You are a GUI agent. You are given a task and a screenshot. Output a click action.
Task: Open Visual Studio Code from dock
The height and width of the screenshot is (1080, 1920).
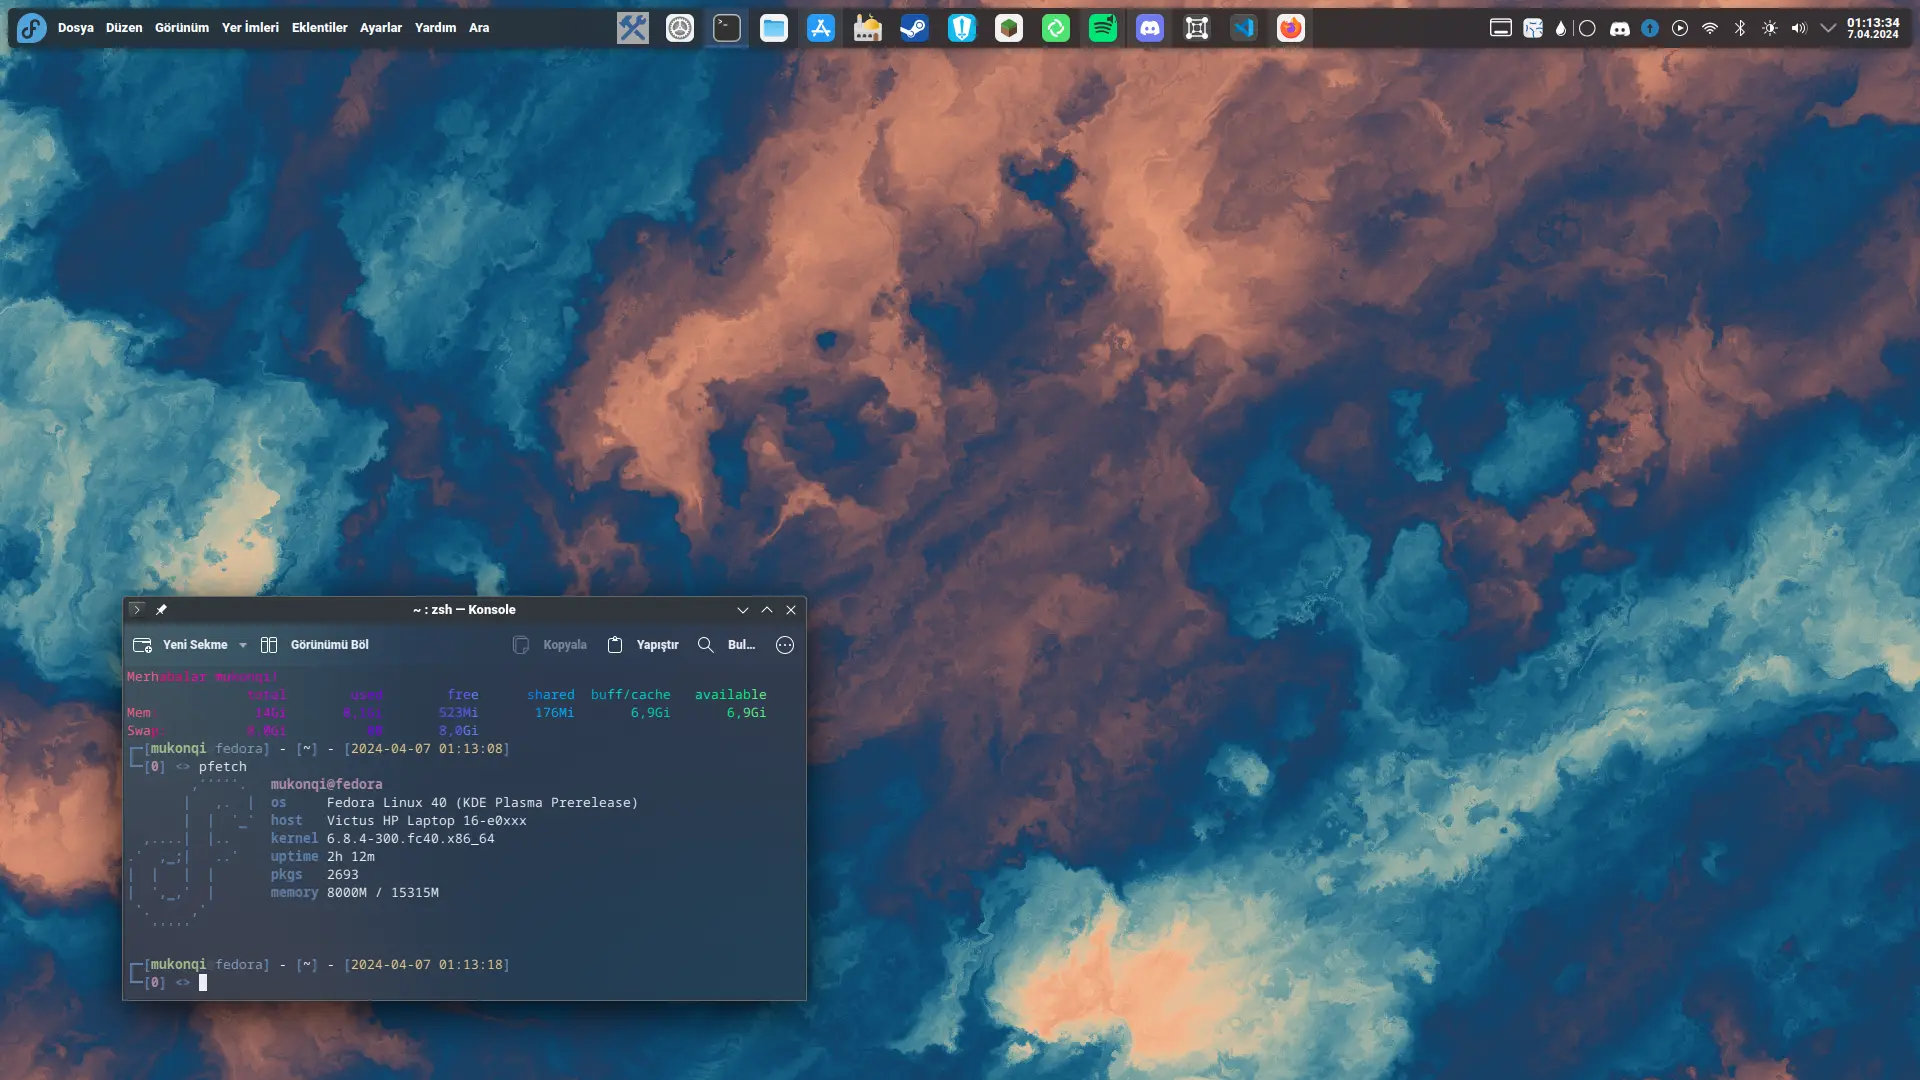click(x=1244, y=28)
